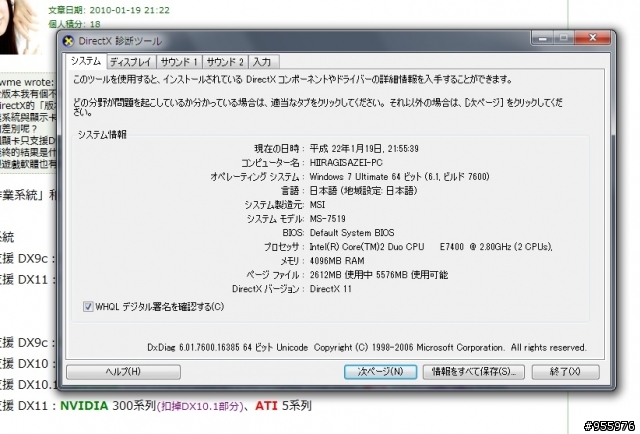This screenshot has height=434, width=640.
Task: Click the DxDiag 6.01.7600.16385 version text
Action: (193, 347)
